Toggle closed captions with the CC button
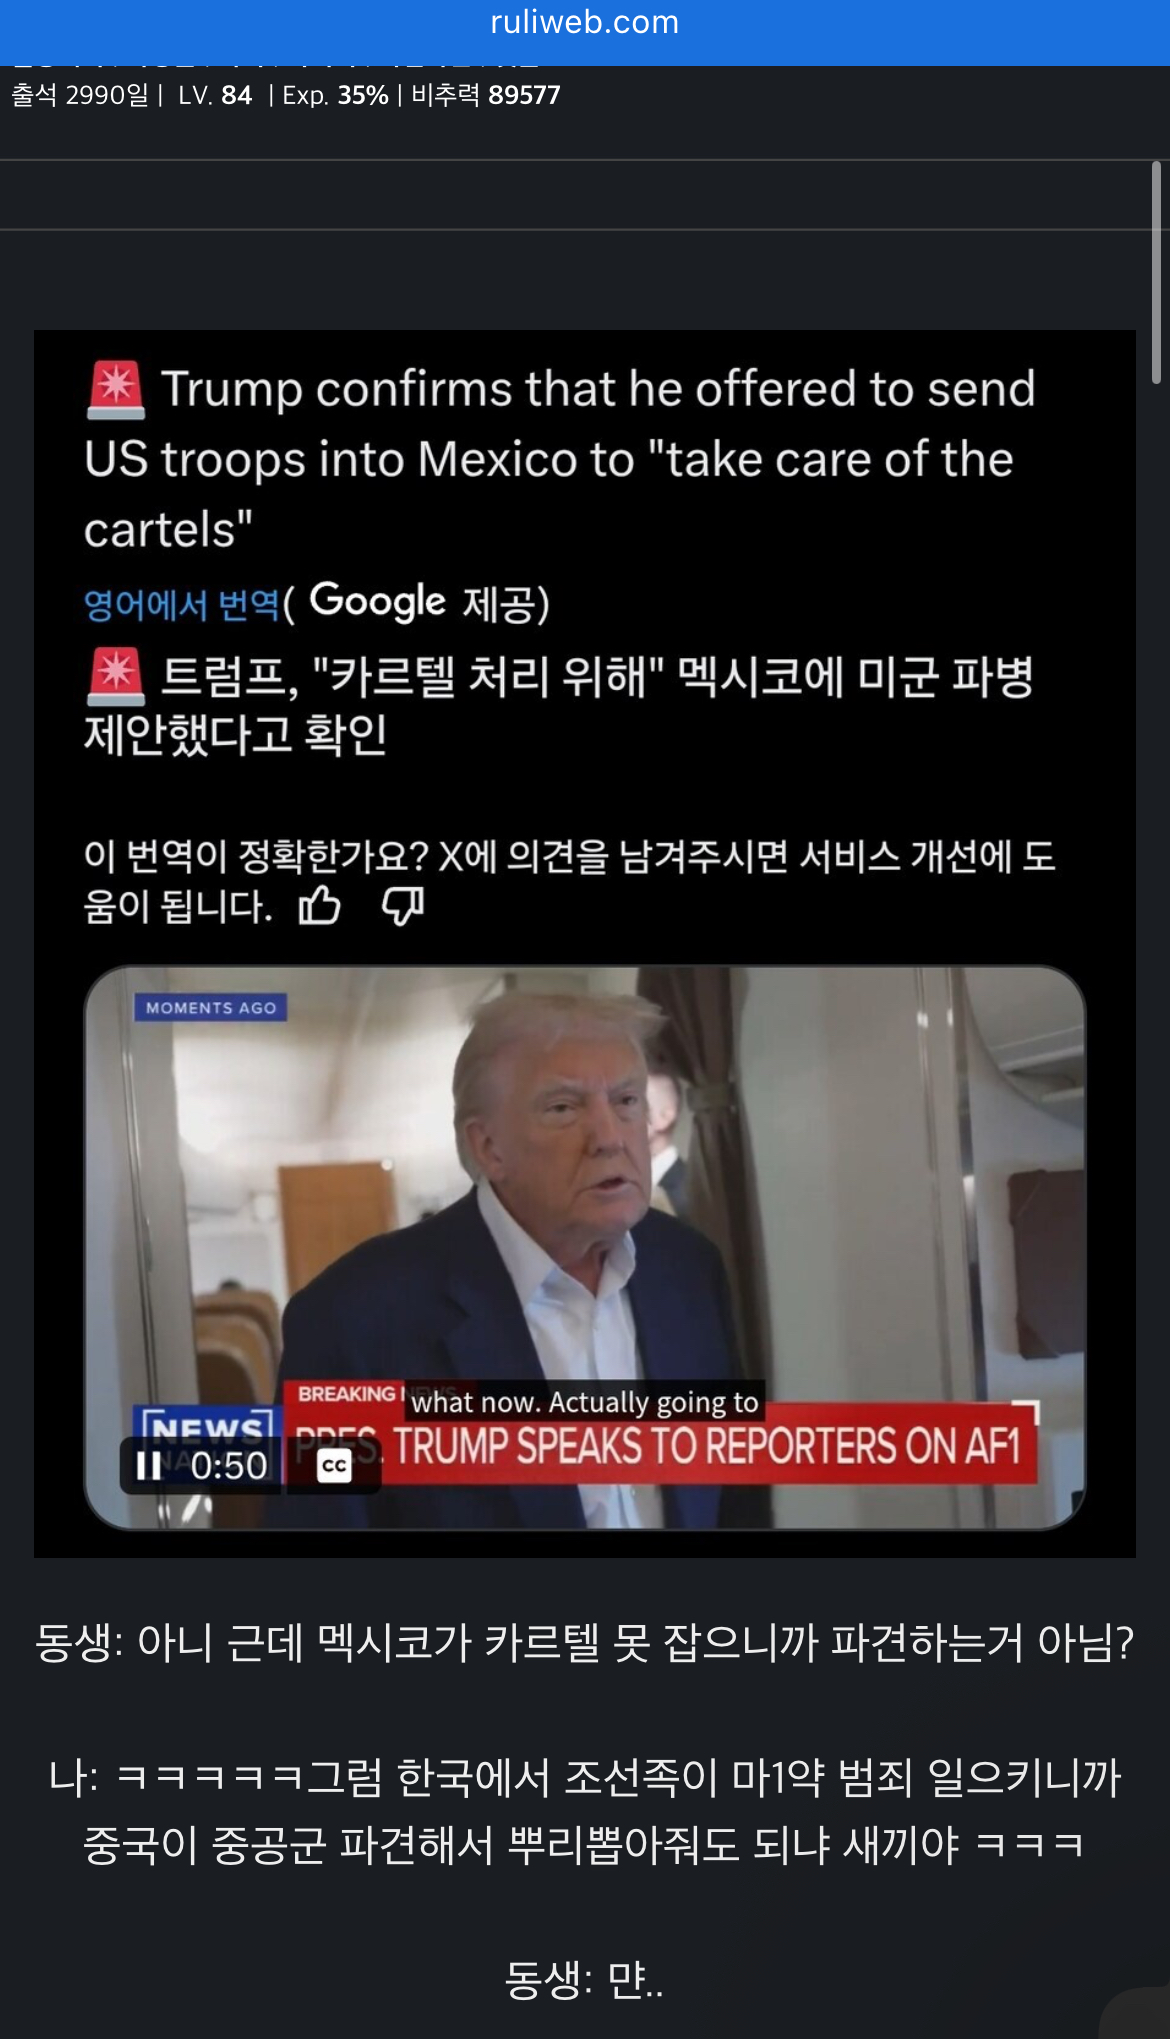Image resolution: width=1170 pixels, height=2039 pixels. tap(334, 1466)
